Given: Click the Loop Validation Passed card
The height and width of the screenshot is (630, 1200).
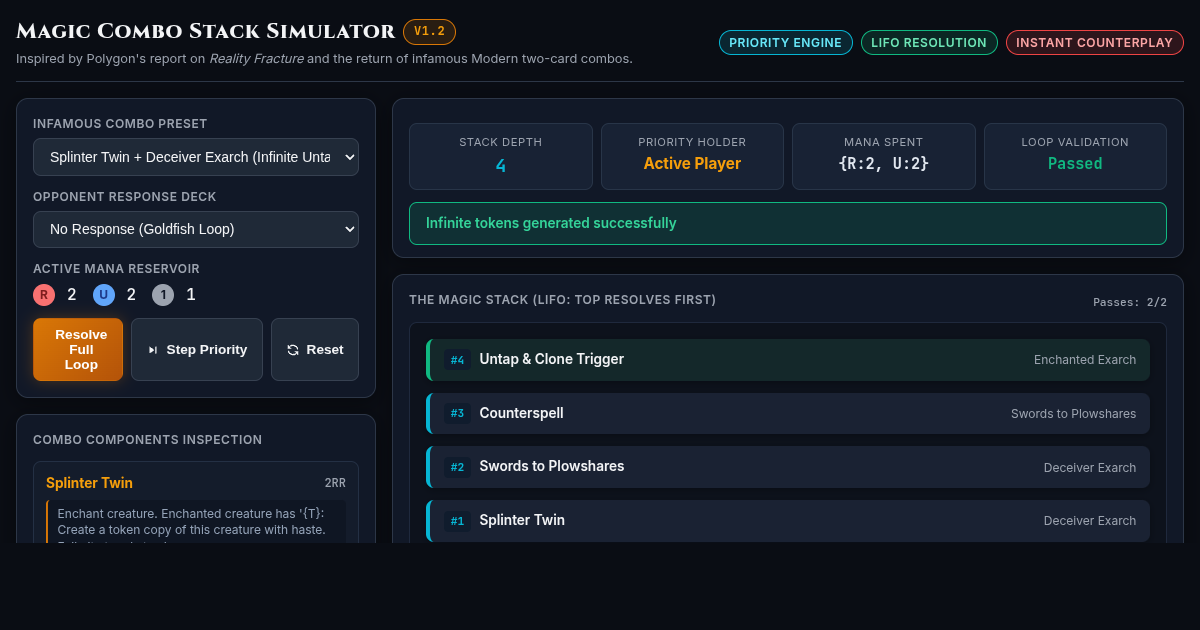Looking at the screenshot, I should 1075,156.
